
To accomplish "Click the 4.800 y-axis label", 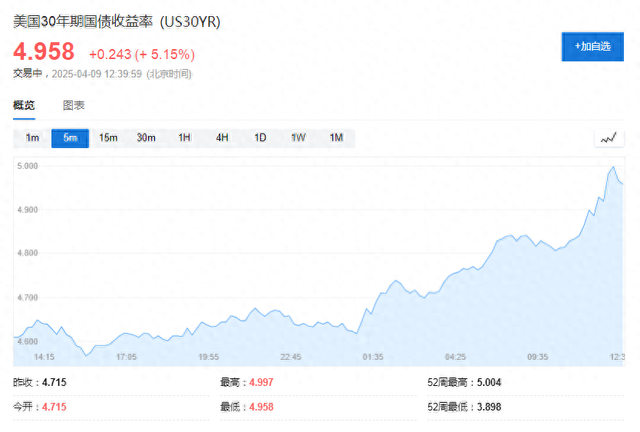I will pyautogui.click(x=27, y=253).
